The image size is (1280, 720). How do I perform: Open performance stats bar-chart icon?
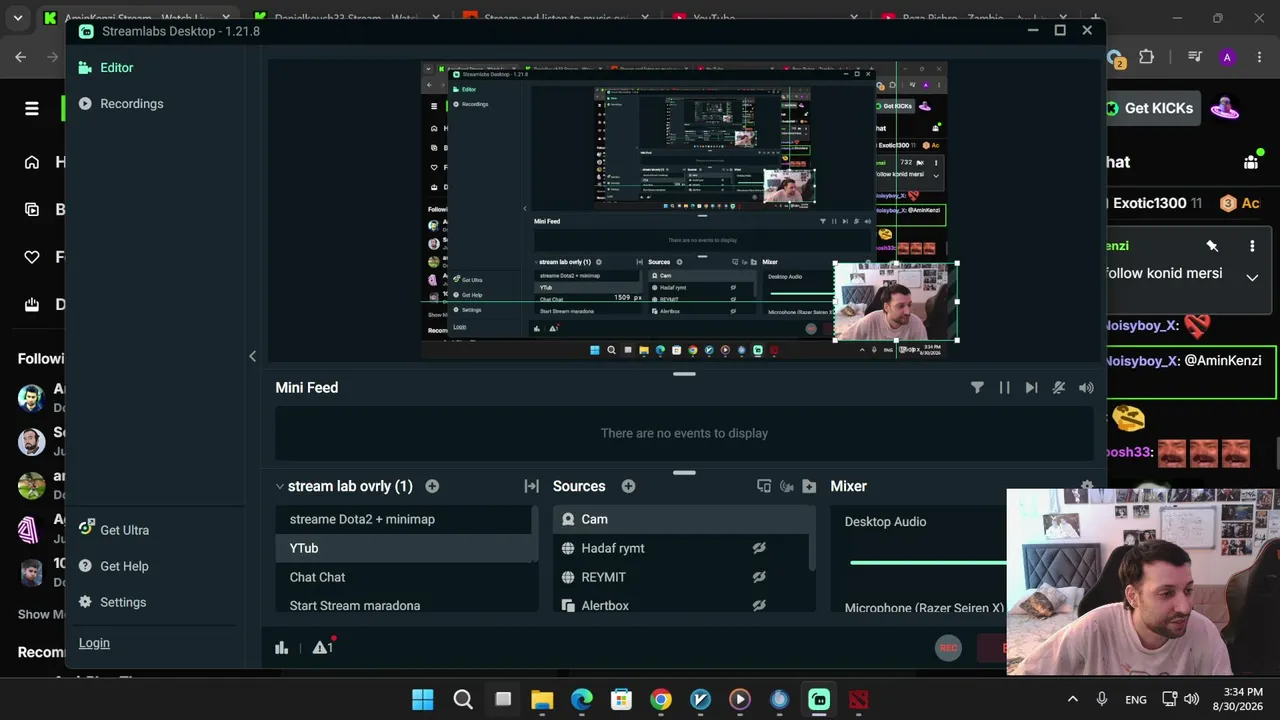click(282, 648)
